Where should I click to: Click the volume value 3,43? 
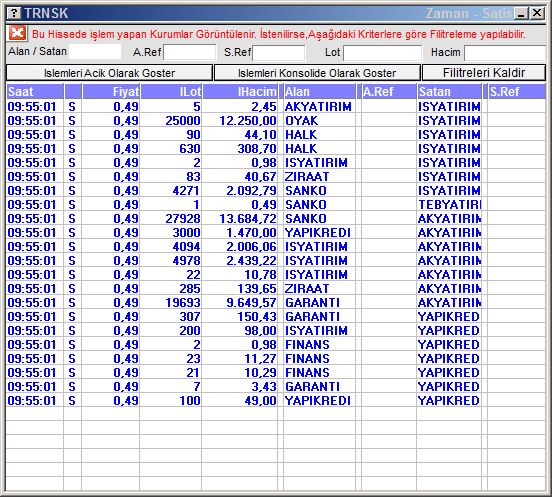tap(264, 386)
